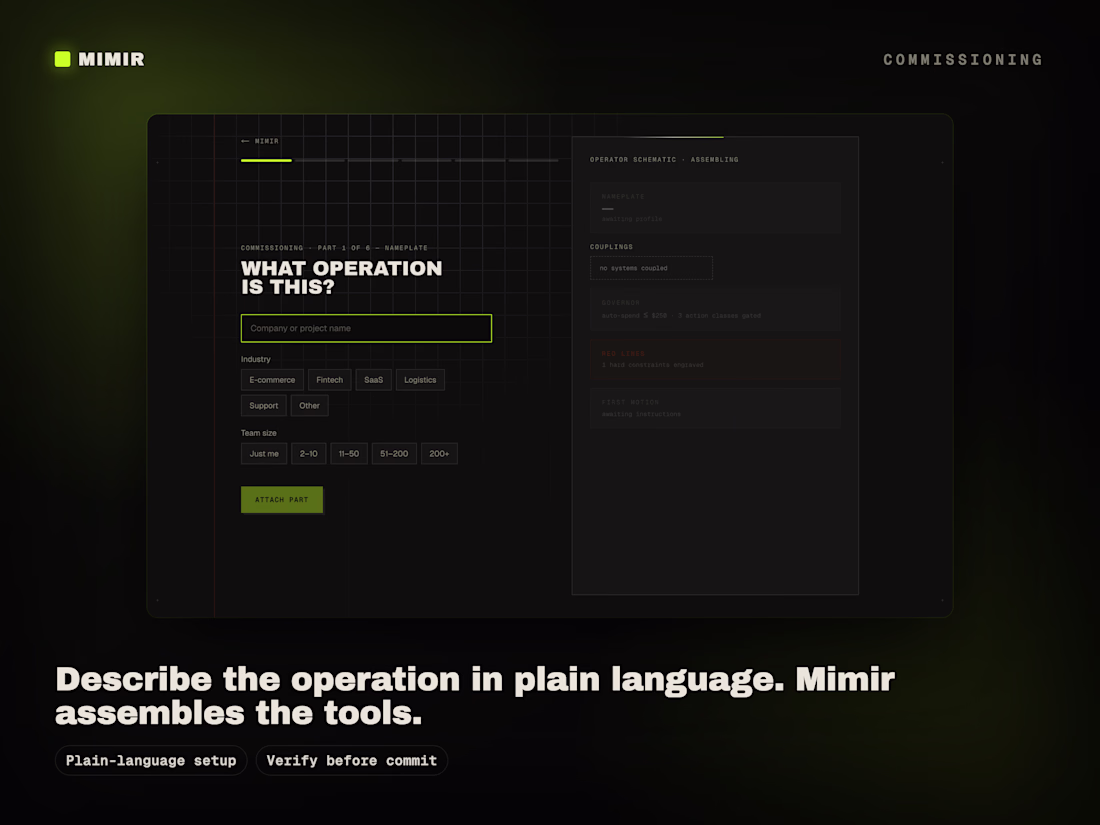The height and width of the screenshot is (825, 1100).
Task: Set team size to 'Just me'
Action: click(x=264, y=453)
